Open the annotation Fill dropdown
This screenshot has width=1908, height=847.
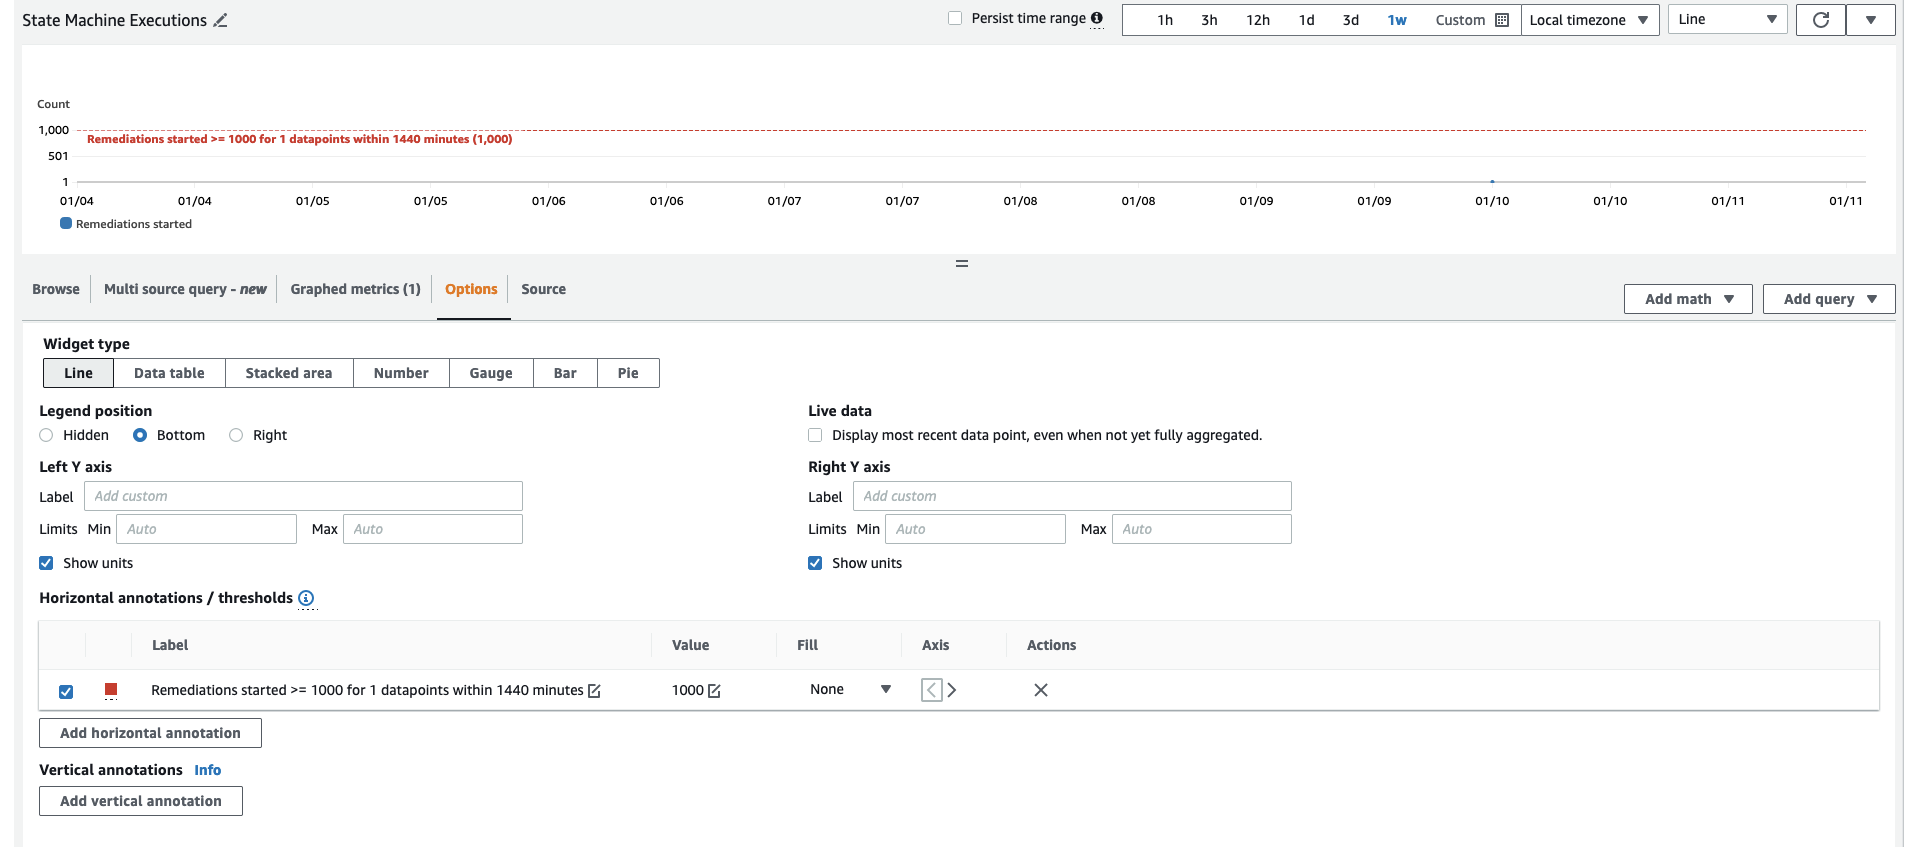click(850, 689)
